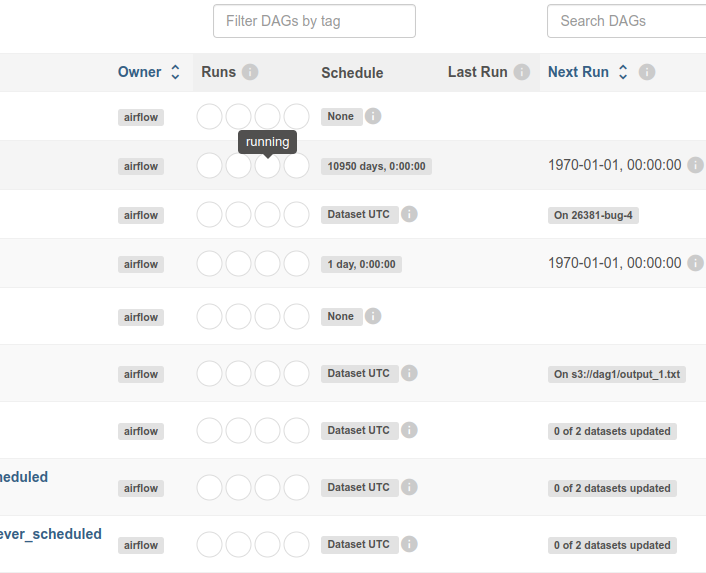
Task: Click the Runs column info icon
Action: click(250, 72)
